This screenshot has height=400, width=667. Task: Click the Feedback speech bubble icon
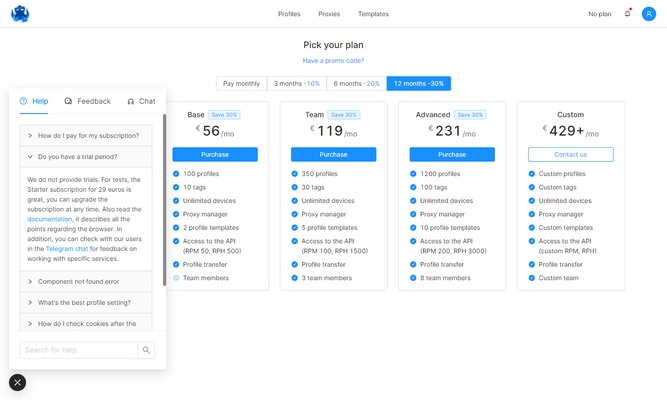[x=68, y=101]
